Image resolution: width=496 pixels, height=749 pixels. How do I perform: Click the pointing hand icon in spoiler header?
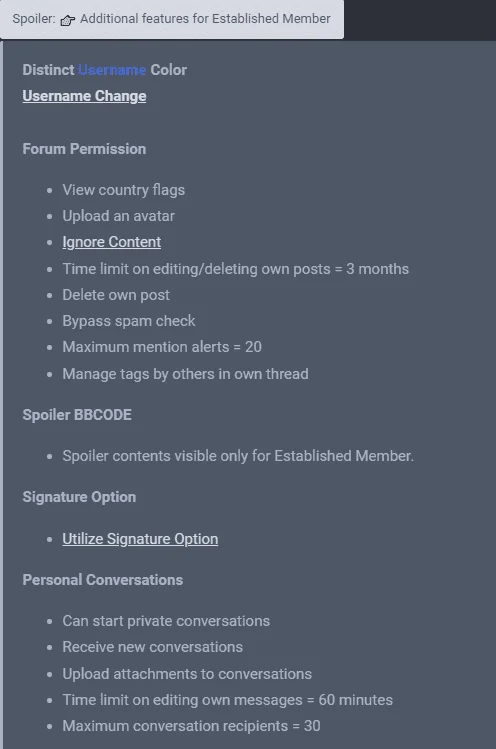[x=67, y=20]
